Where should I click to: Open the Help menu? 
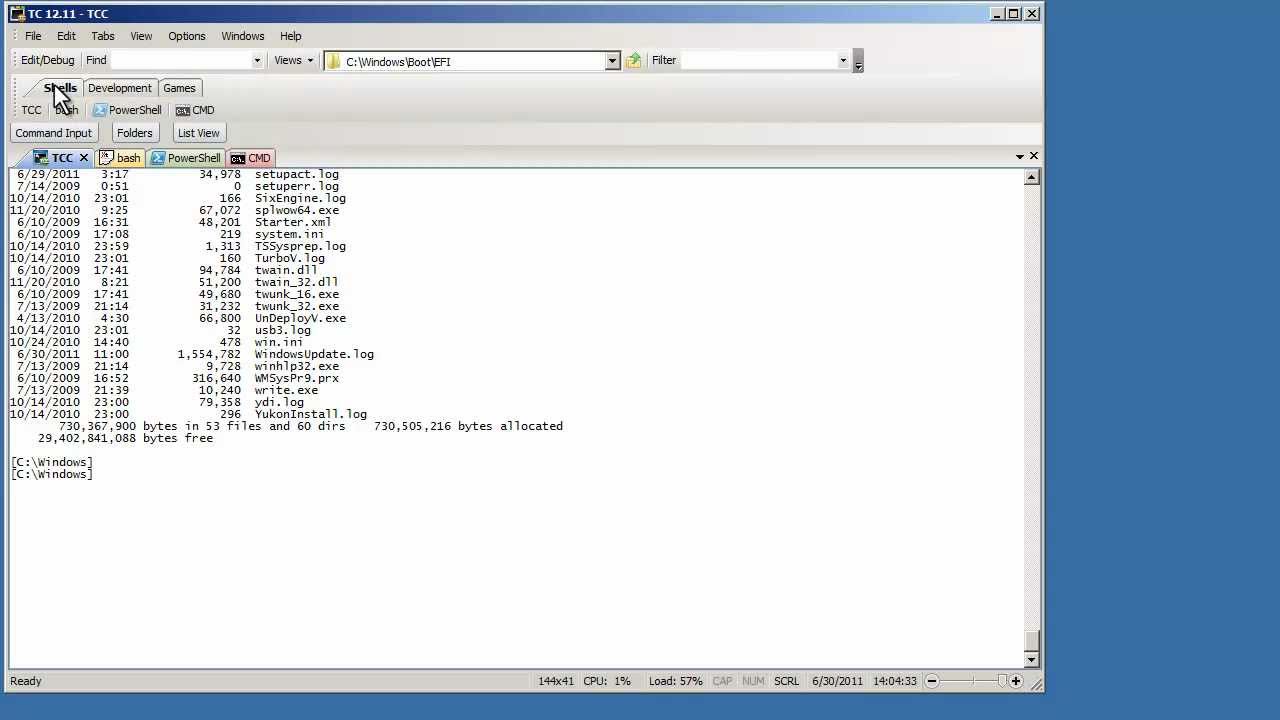[x=291, y=36]
